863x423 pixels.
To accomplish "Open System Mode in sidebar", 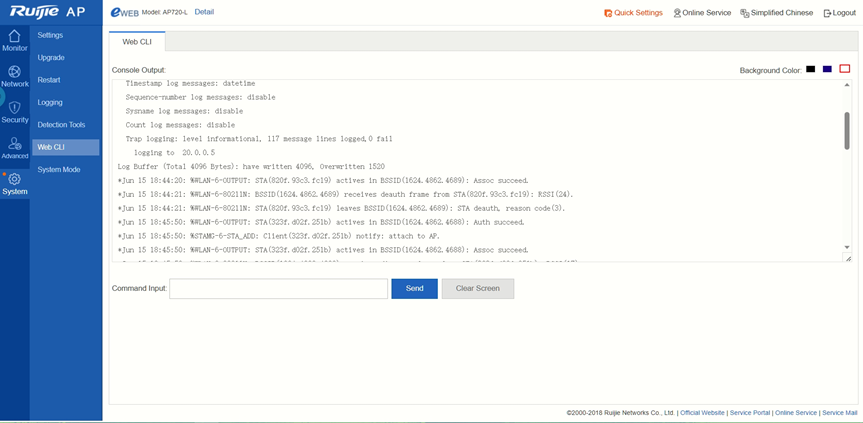I will pos(59,170).
